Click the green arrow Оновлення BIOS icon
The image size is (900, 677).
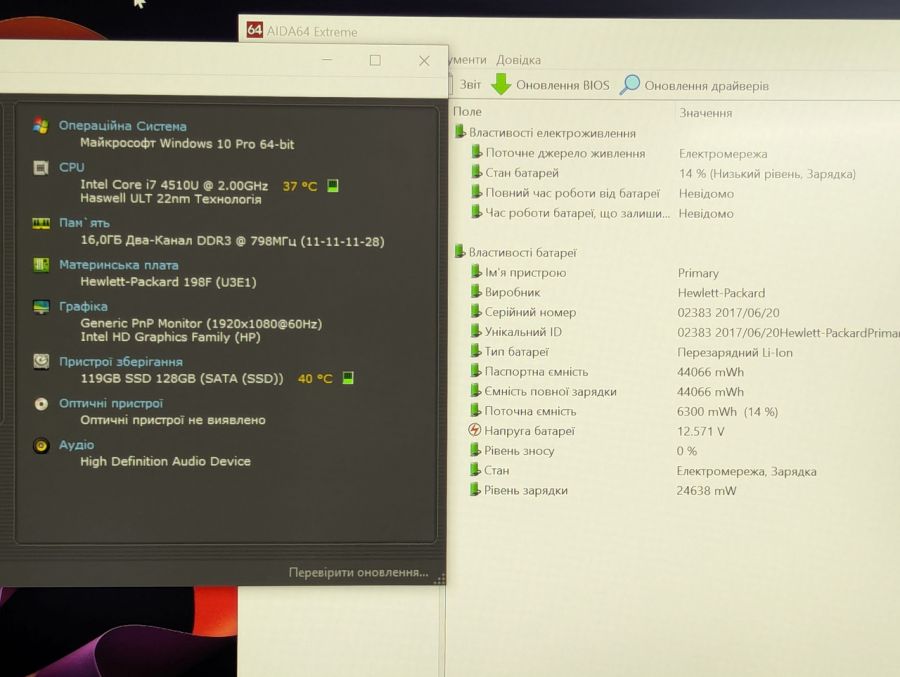point(501,84)
